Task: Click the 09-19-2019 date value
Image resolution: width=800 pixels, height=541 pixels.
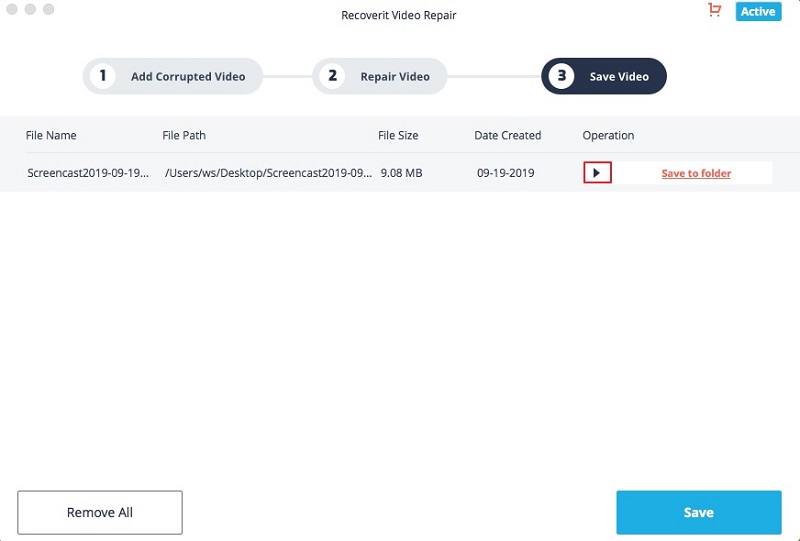Action: (506, 173)
